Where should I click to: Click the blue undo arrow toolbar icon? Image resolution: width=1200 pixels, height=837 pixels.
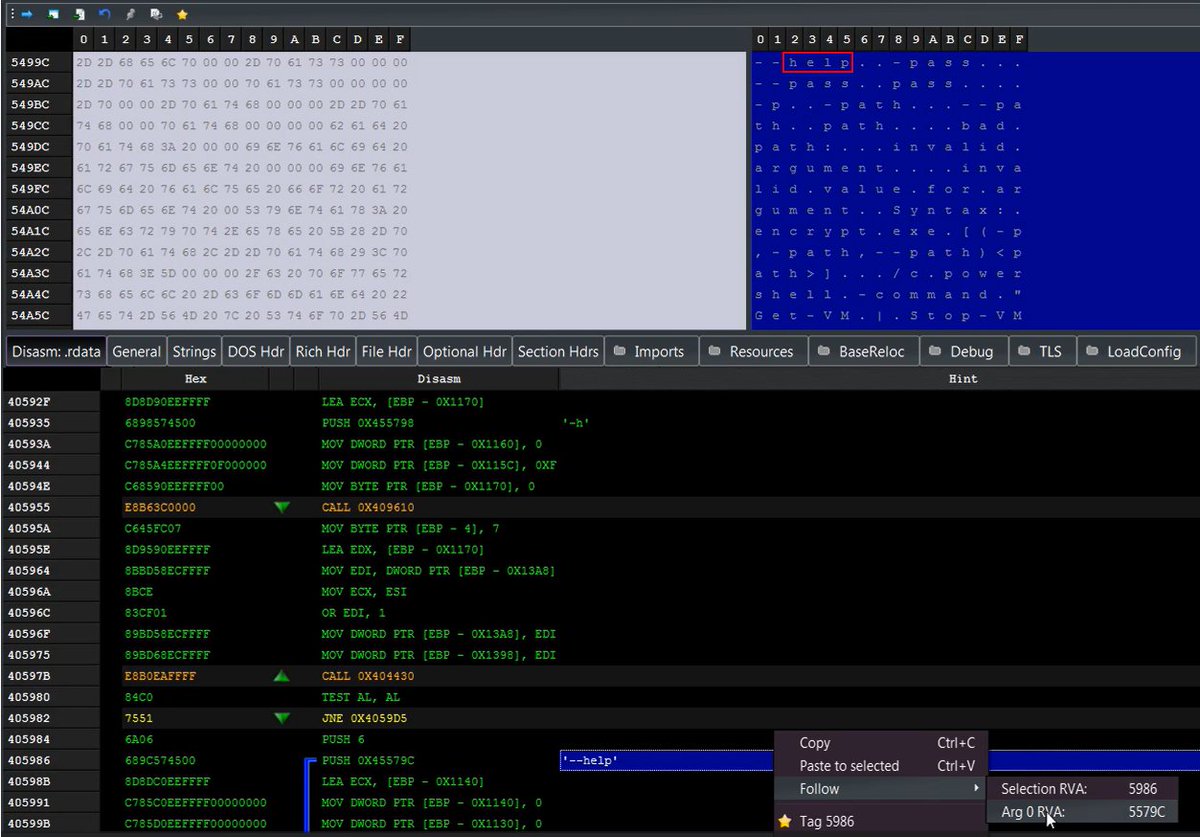pyautogui.click(x=105, y=15)
